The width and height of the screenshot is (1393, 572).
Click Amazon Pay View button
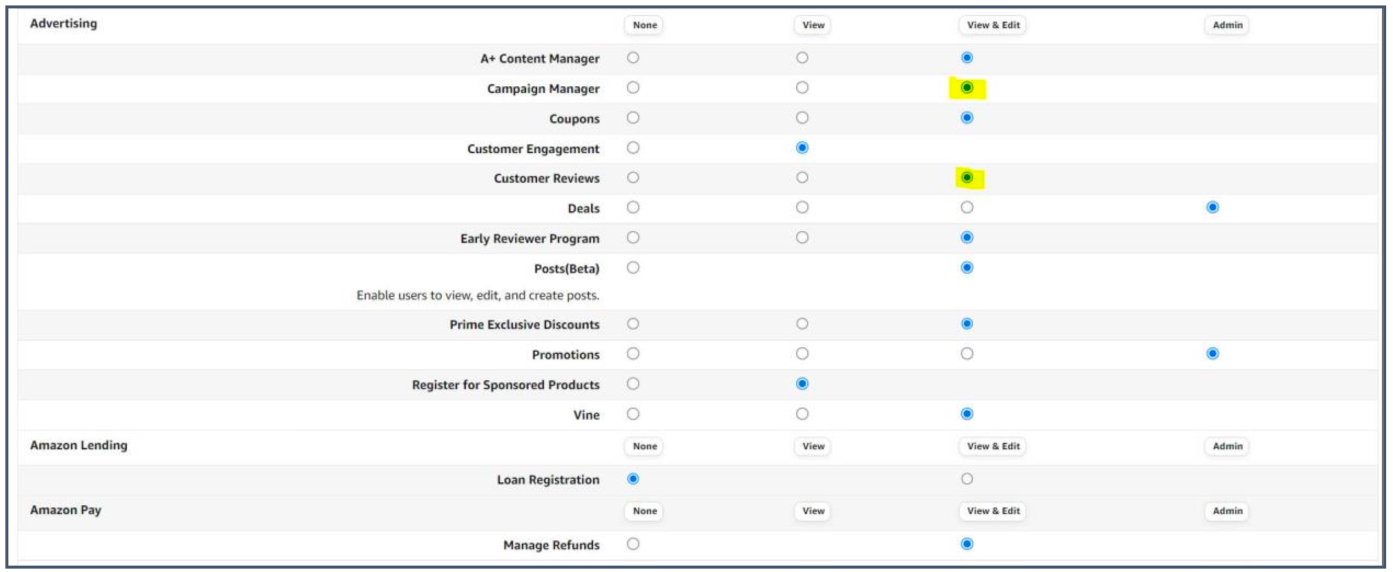tap(813, 511)
